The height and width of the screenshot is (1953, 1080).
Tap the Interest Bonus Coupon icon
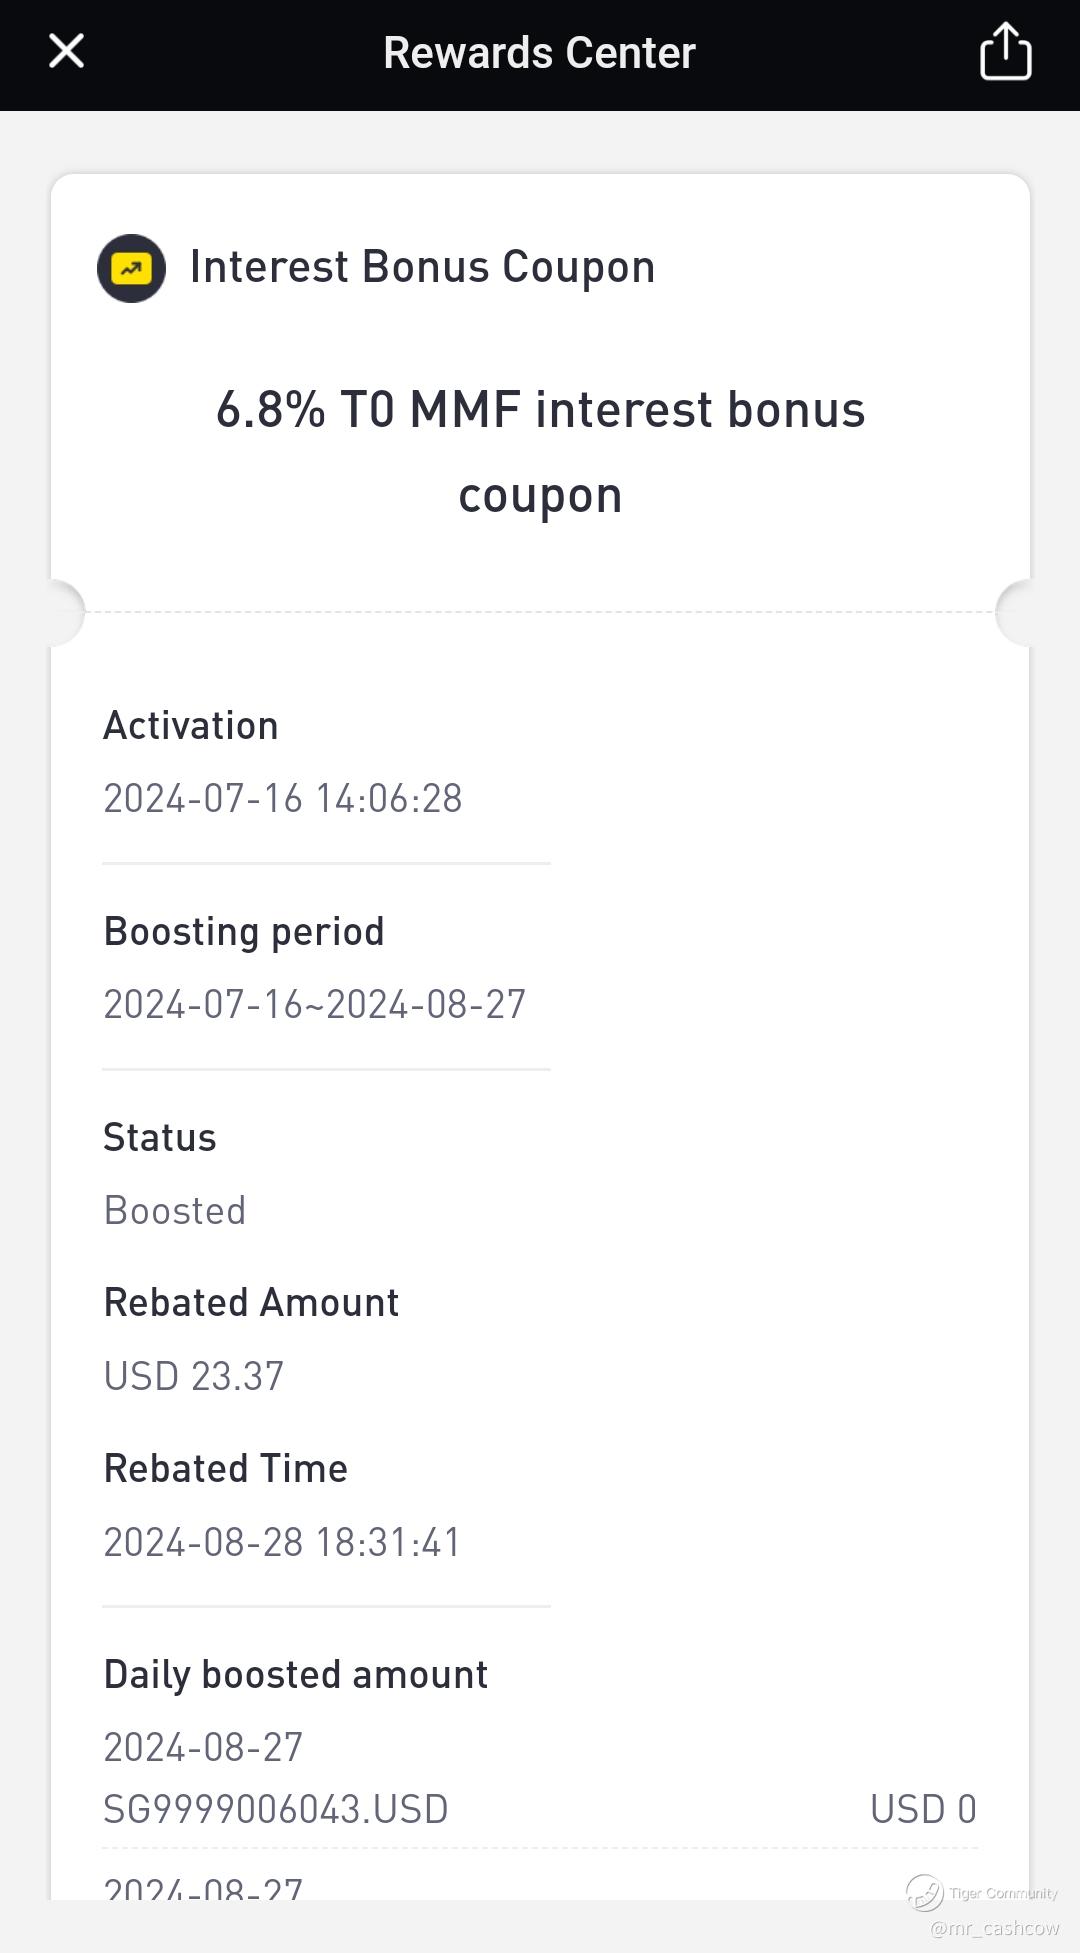pyautogui.click(x=131, y=268)
